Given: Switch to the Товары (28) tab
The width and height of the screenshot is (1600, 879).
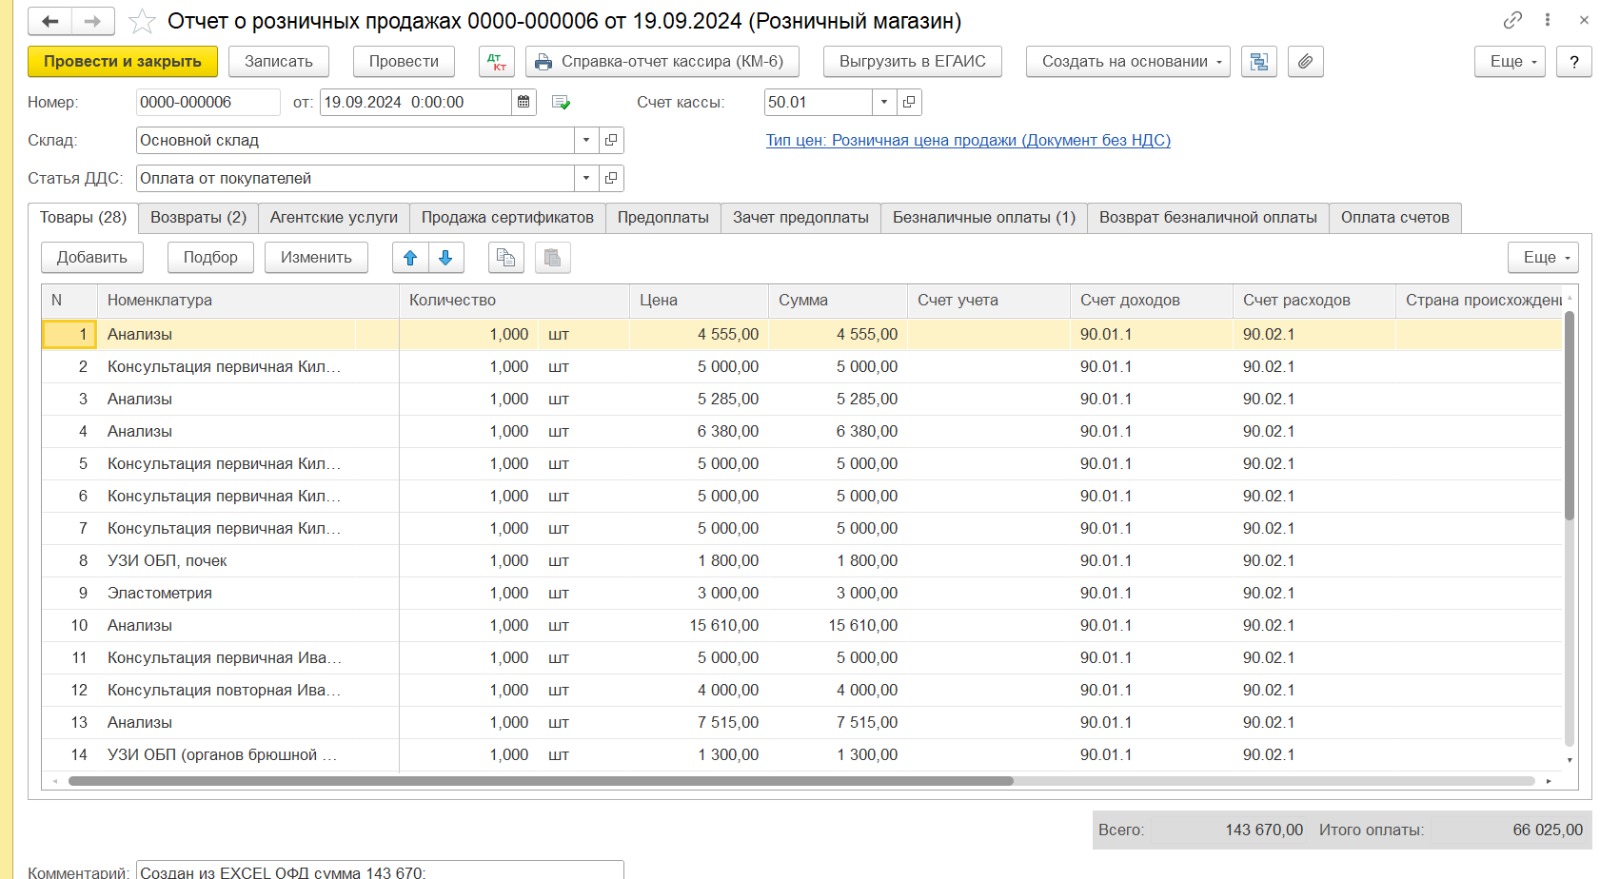Looking at the screenshot, I should (x=83, y=218).
